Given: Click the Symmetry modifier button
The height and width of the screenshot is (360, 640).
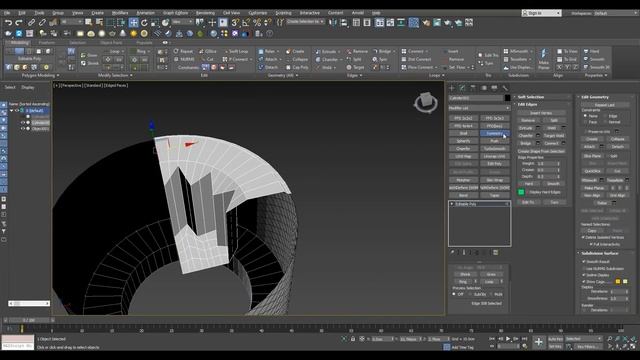Looking at the screenshot, I should (x=495, y=133).
